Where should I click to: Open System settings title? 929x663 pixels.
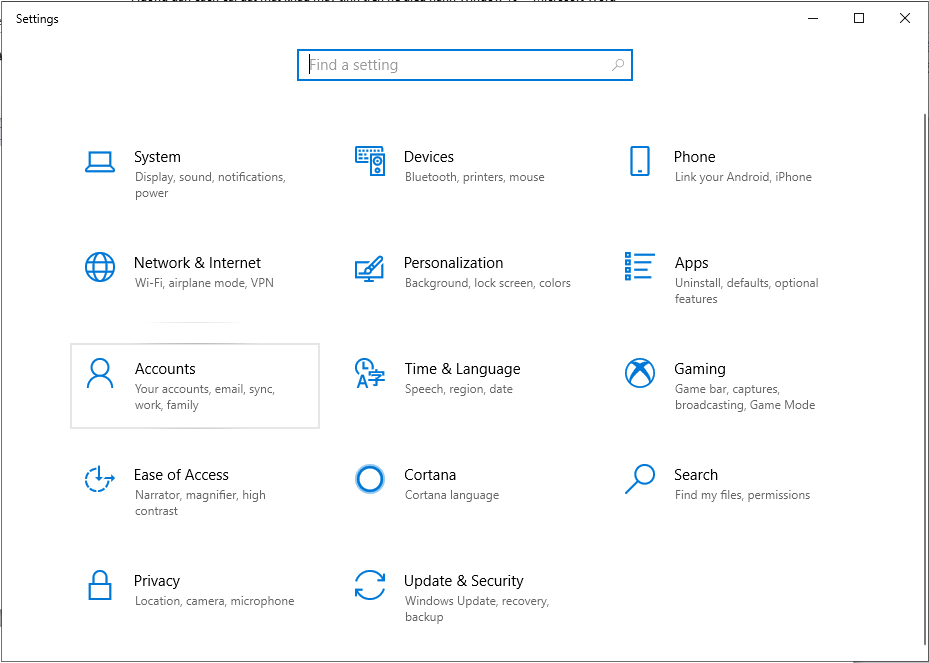[x=157, y=157]
